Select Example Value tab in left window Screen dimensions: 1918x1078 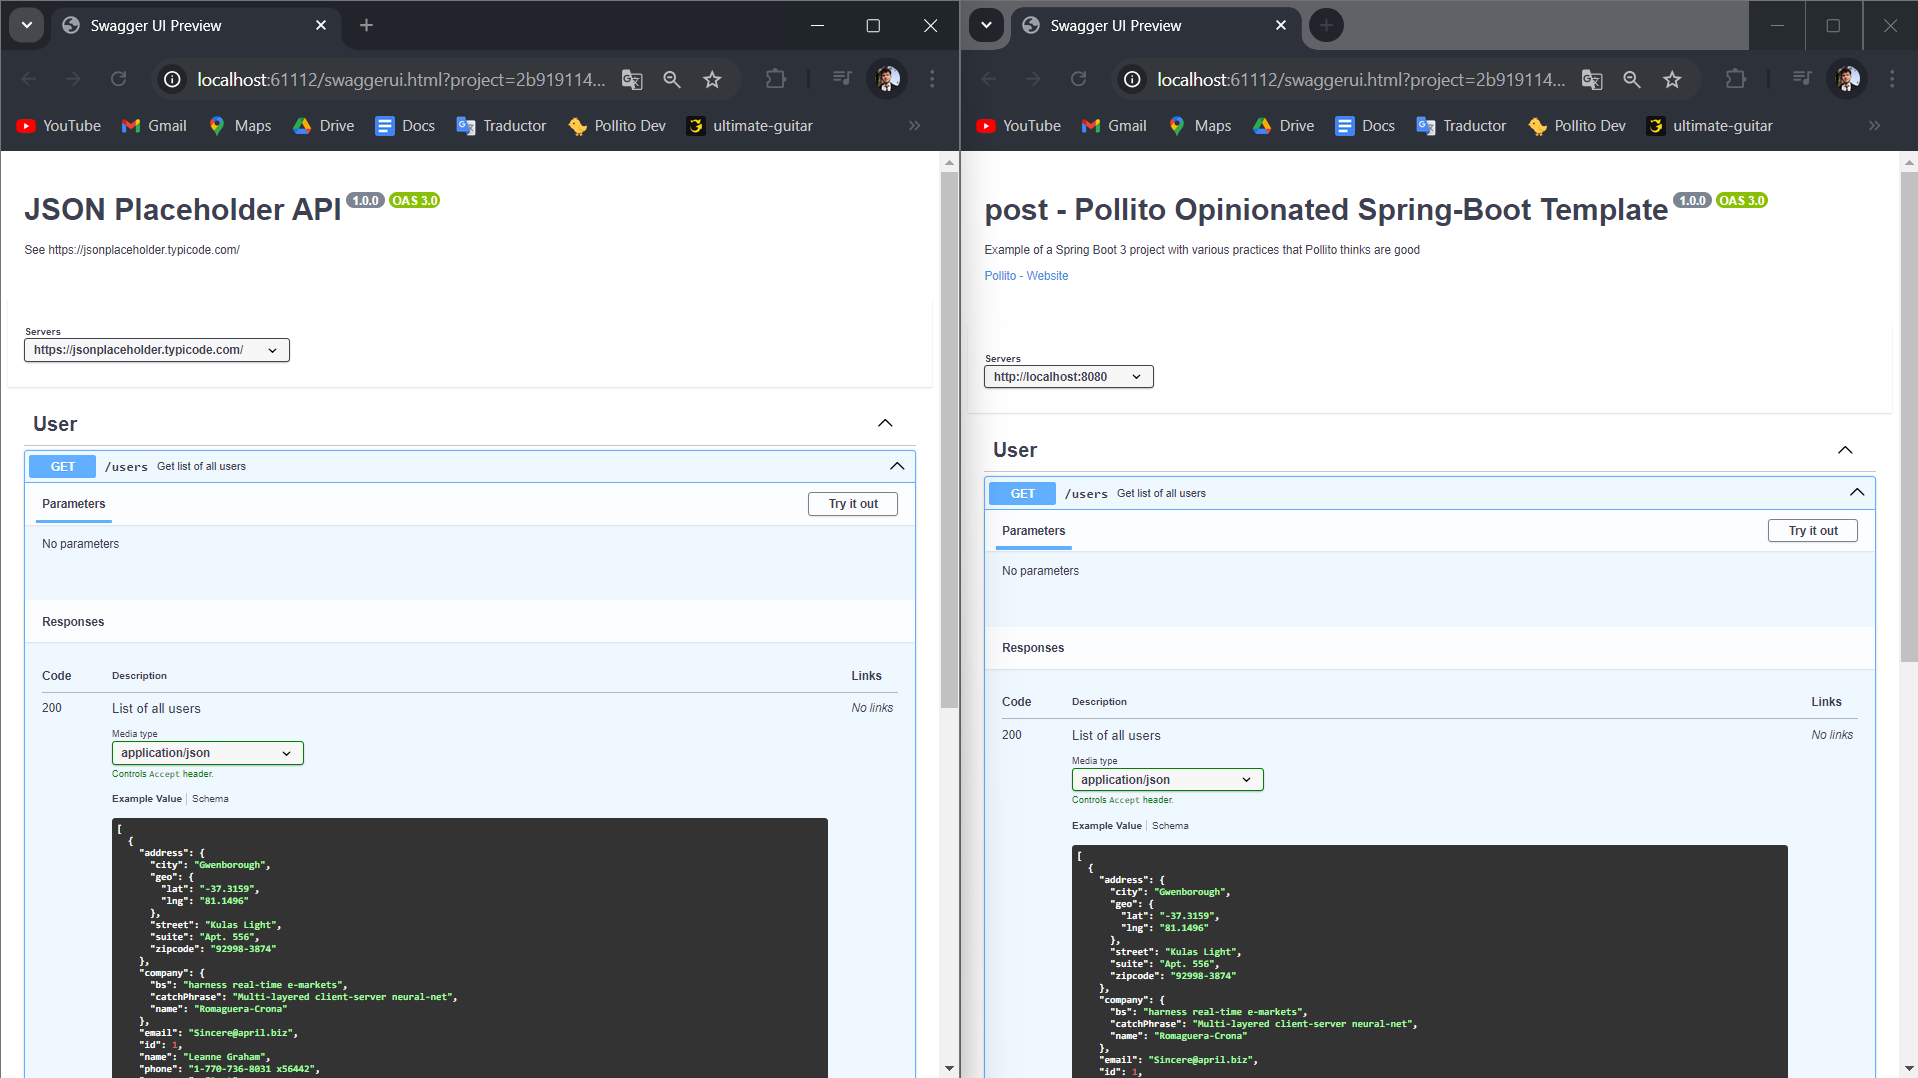(147, 799)
